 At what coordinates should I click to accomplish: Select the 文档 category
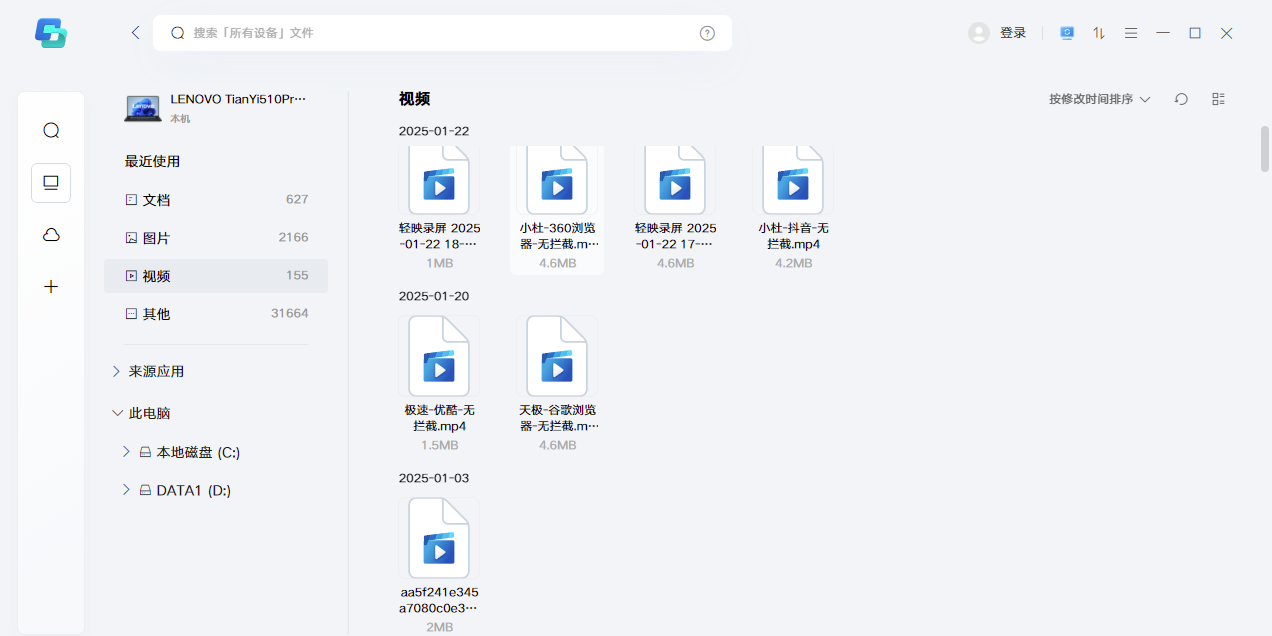tap(156, 200)
